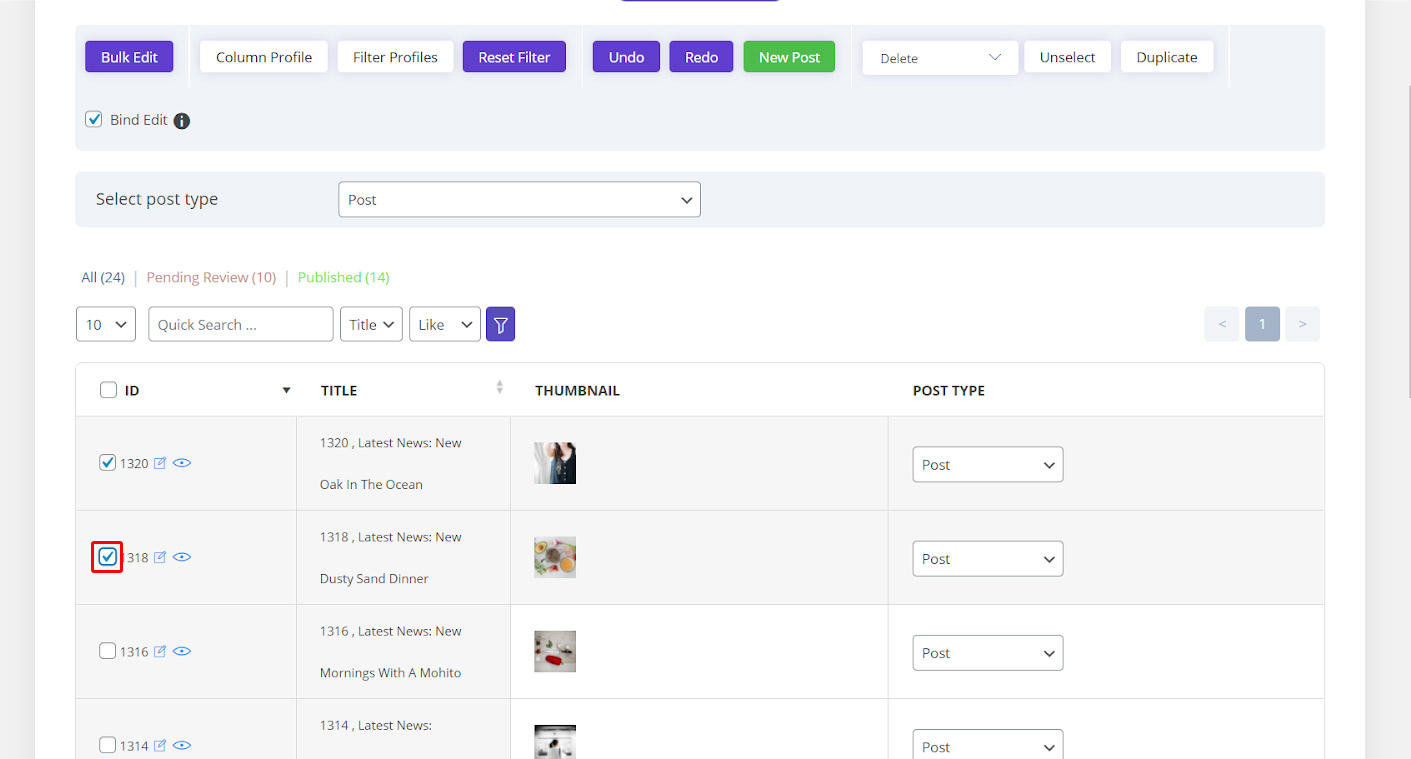Image resolution: width=1411 pixels, height=759 pixels.
Task: Click the Redo button
Action: pos(701,57)
